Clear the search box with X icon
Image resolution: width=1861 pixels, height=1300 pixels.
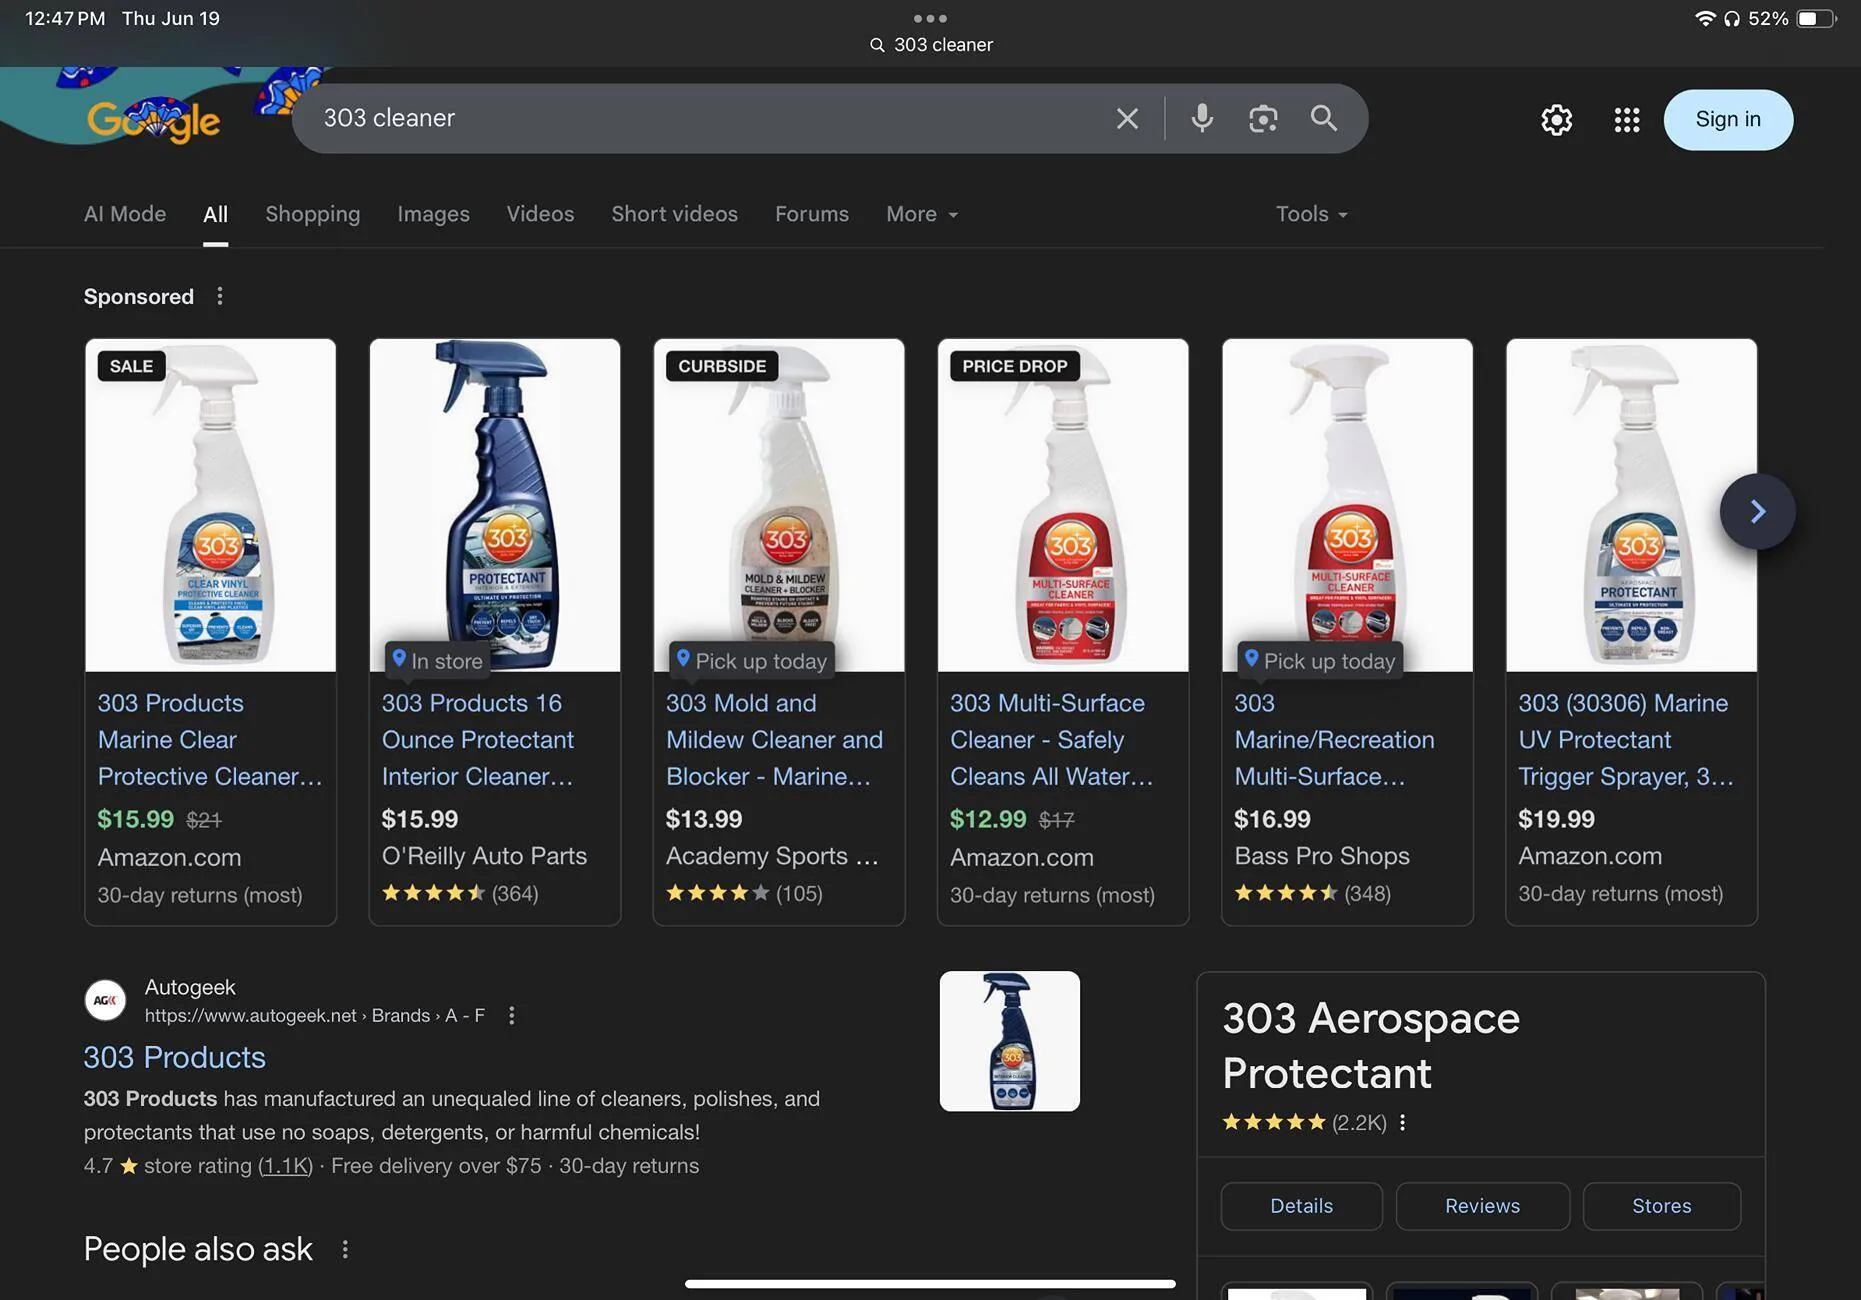click(x=1127, y=119)
